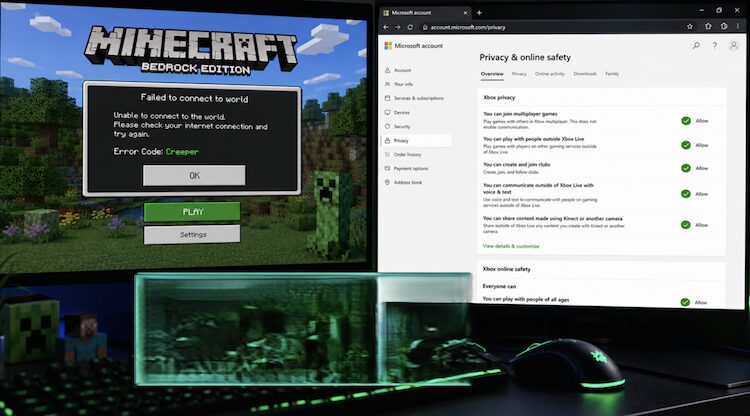Open Address book in the sidebar
Image resolution: width=750 pixels, height=416 pixels.
[x=404, y=182]
